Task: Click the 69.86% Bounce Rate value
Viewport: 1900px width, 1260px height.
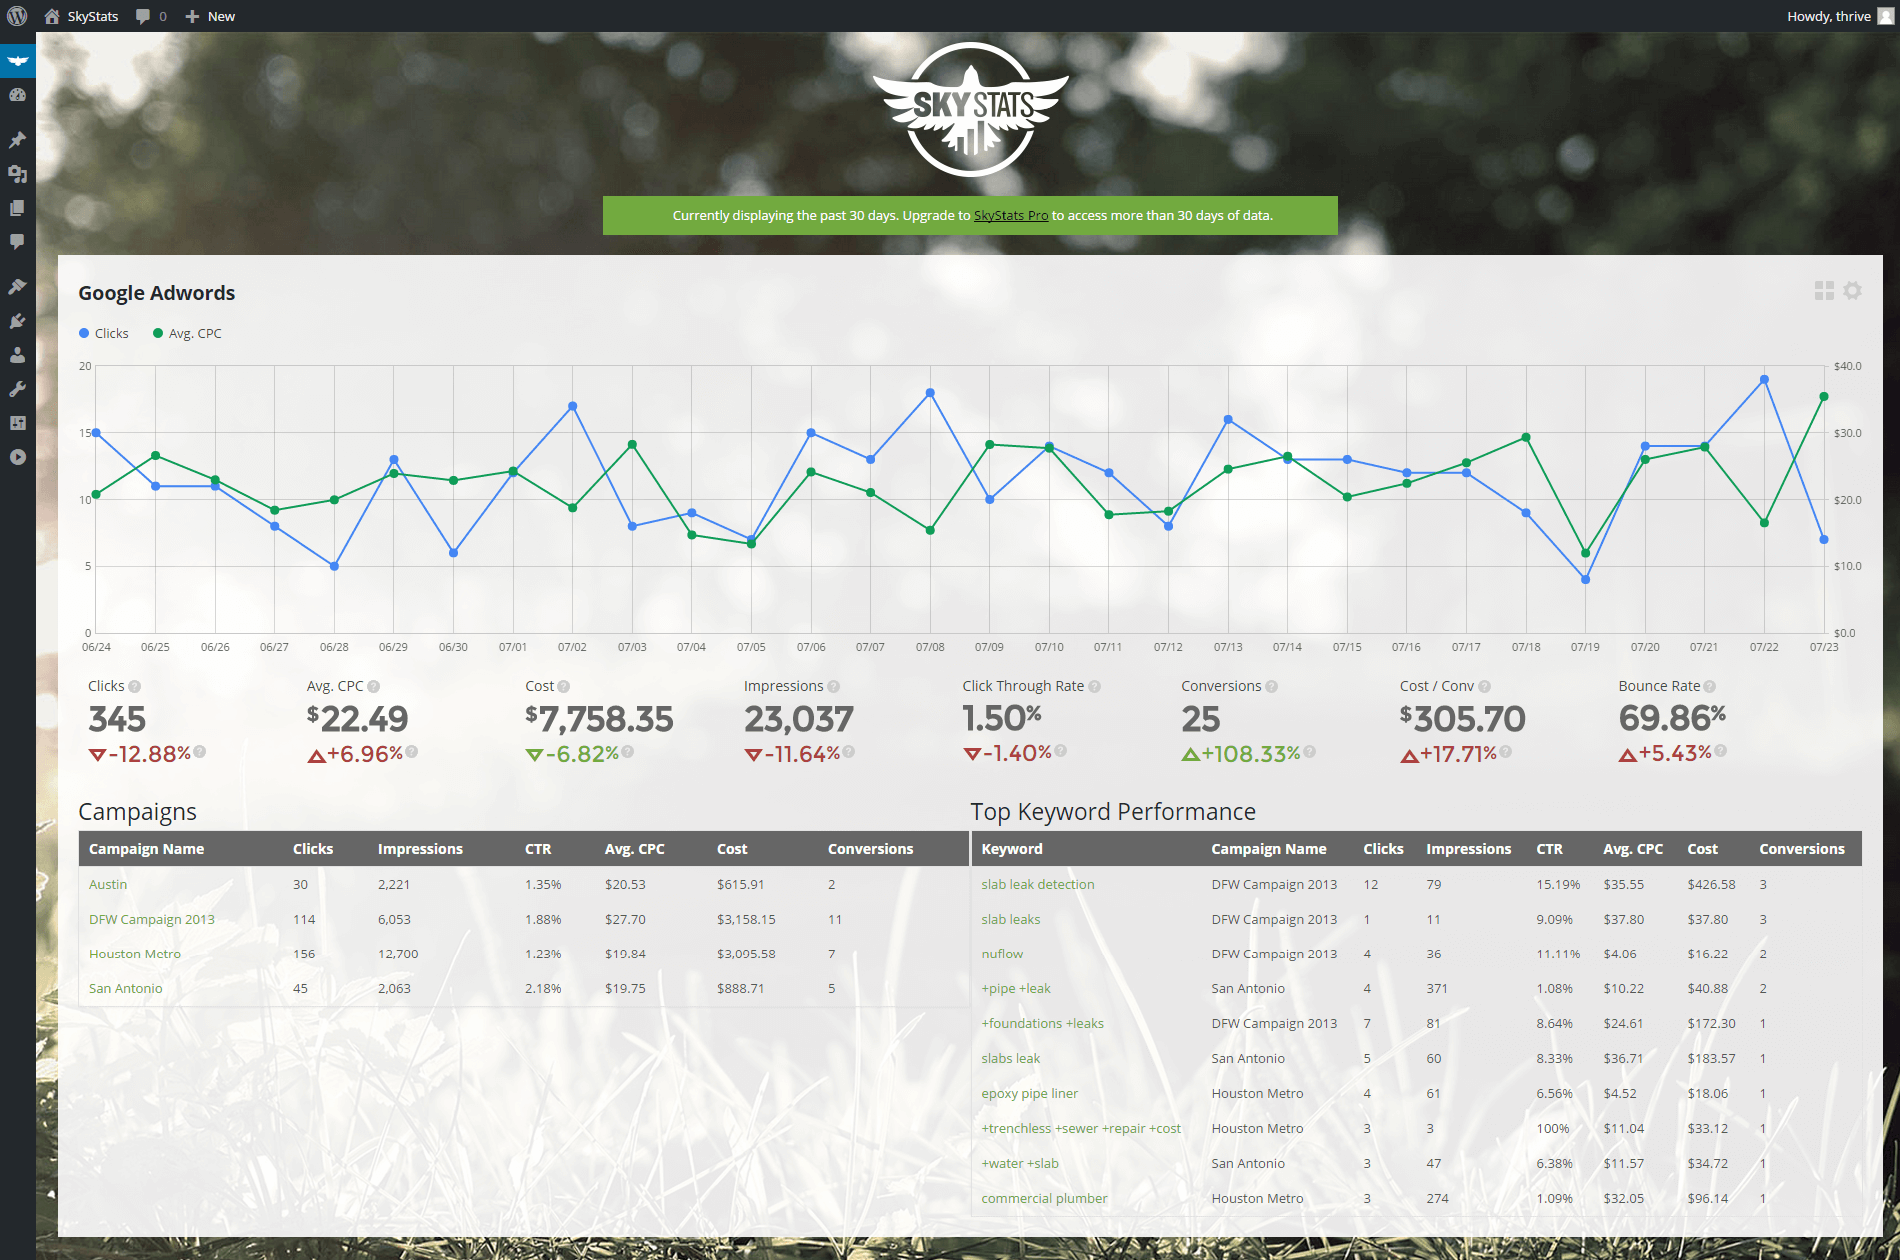Action: point(1673,718)
